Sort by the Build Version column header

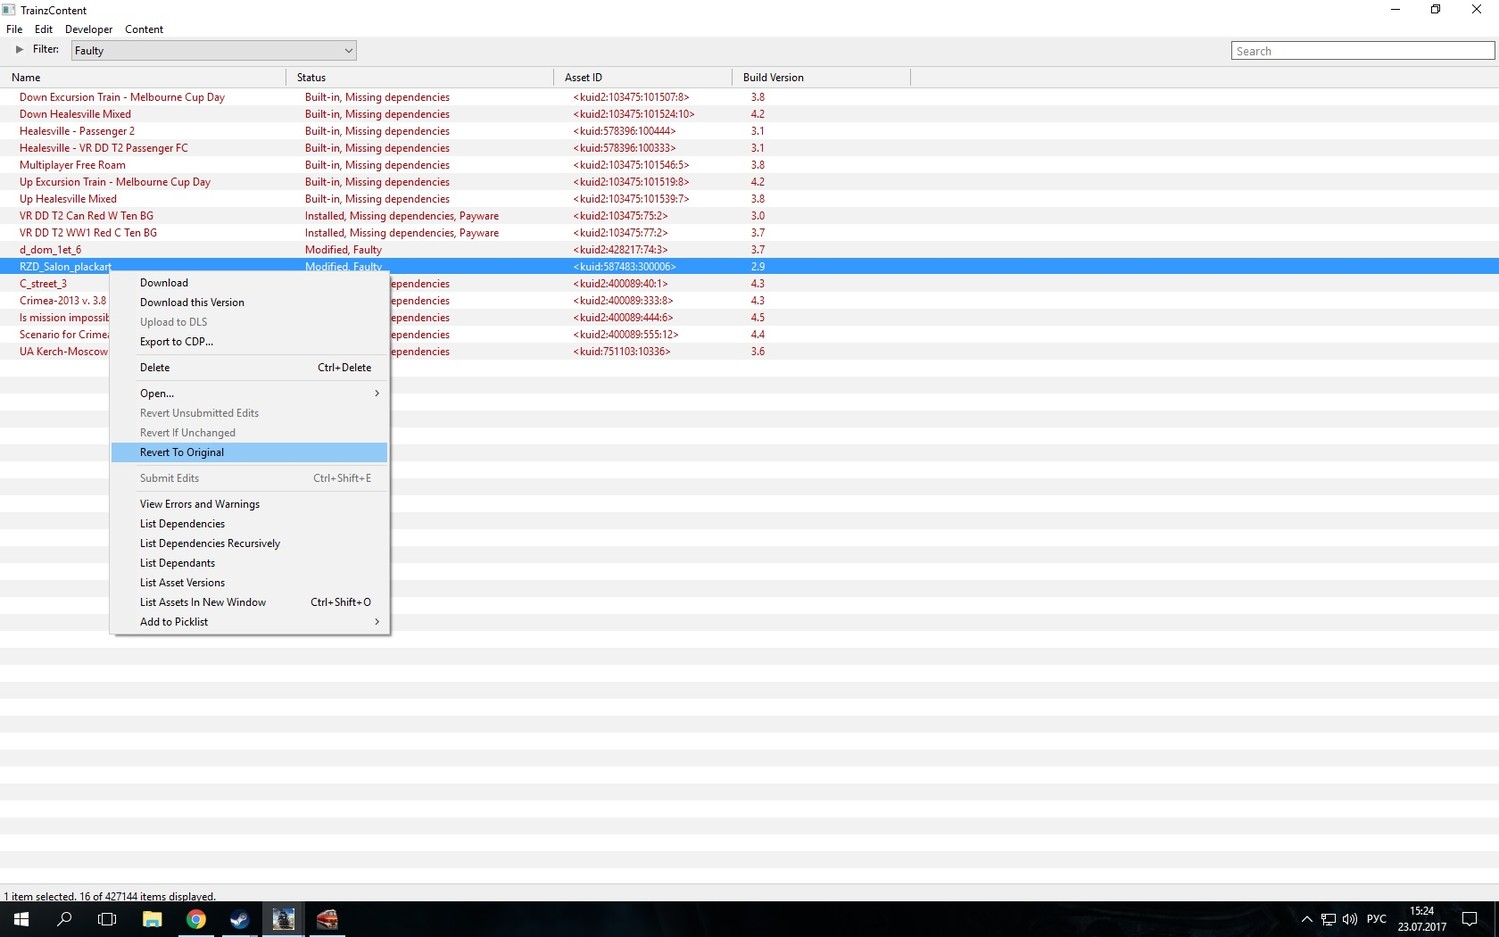click(x=773, y=77)
